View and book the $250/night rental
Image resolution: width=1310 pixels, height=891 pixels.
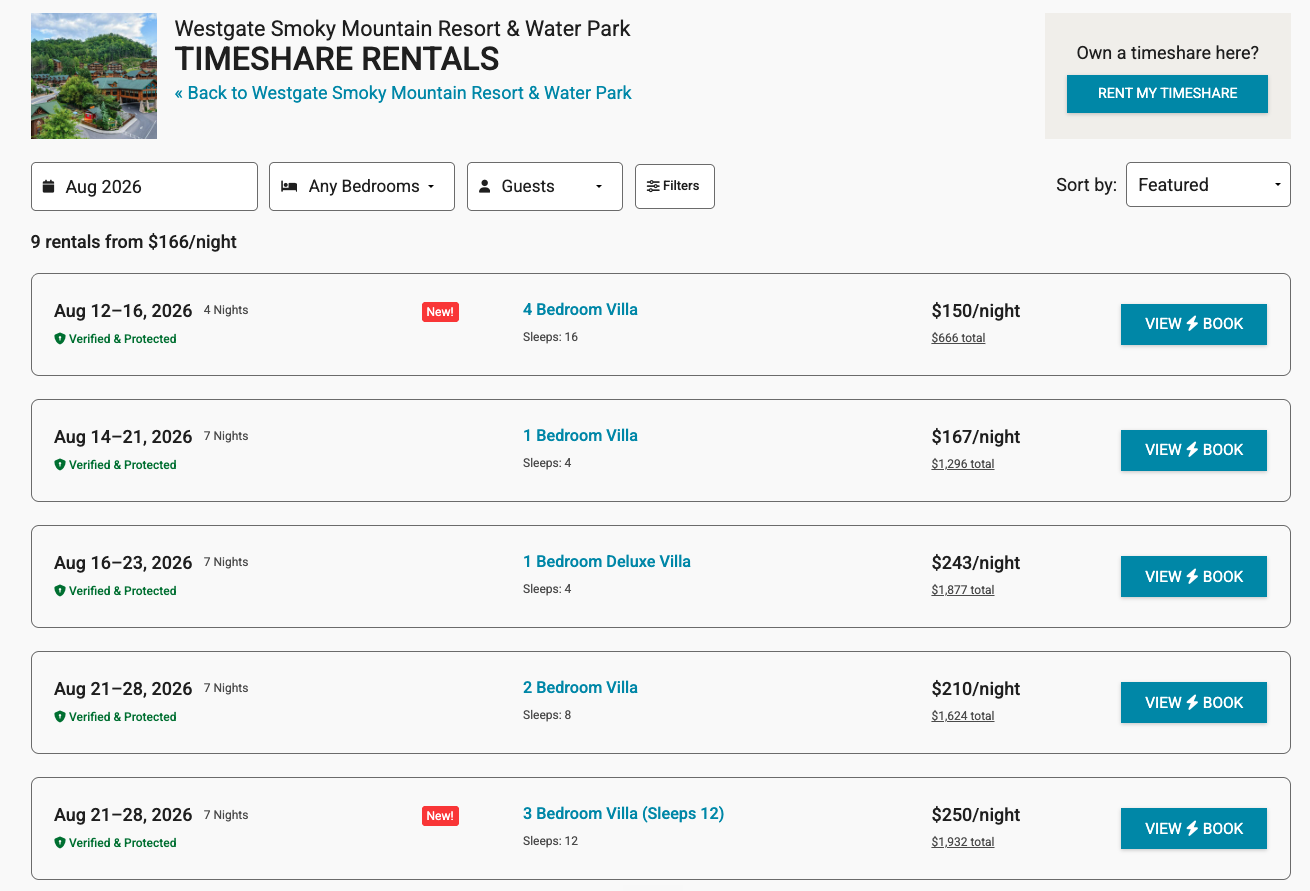click(x=1194, y=828)
